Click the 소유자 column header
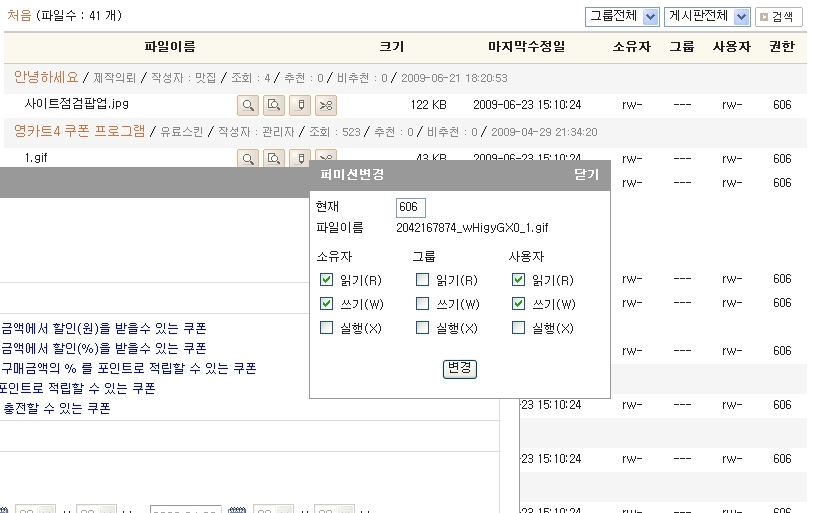Viewport: 816px width, 513px height. coord(632,46)
